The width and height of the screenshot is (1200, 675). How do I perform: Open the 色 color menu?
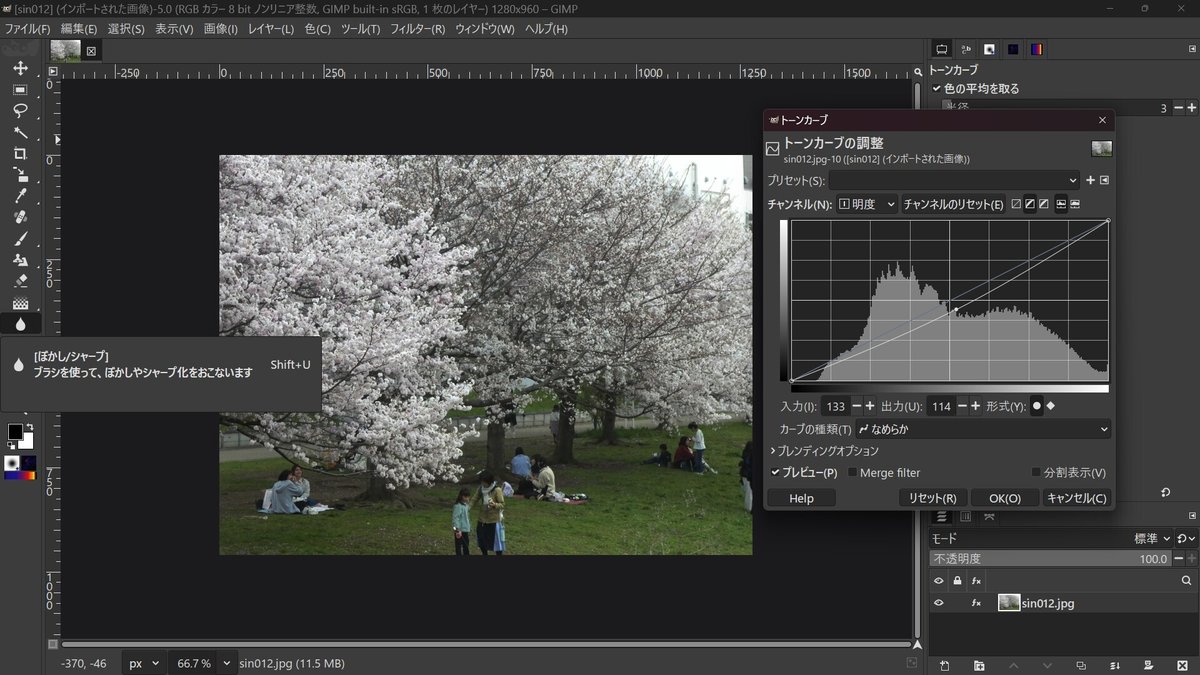pos(315,29)
